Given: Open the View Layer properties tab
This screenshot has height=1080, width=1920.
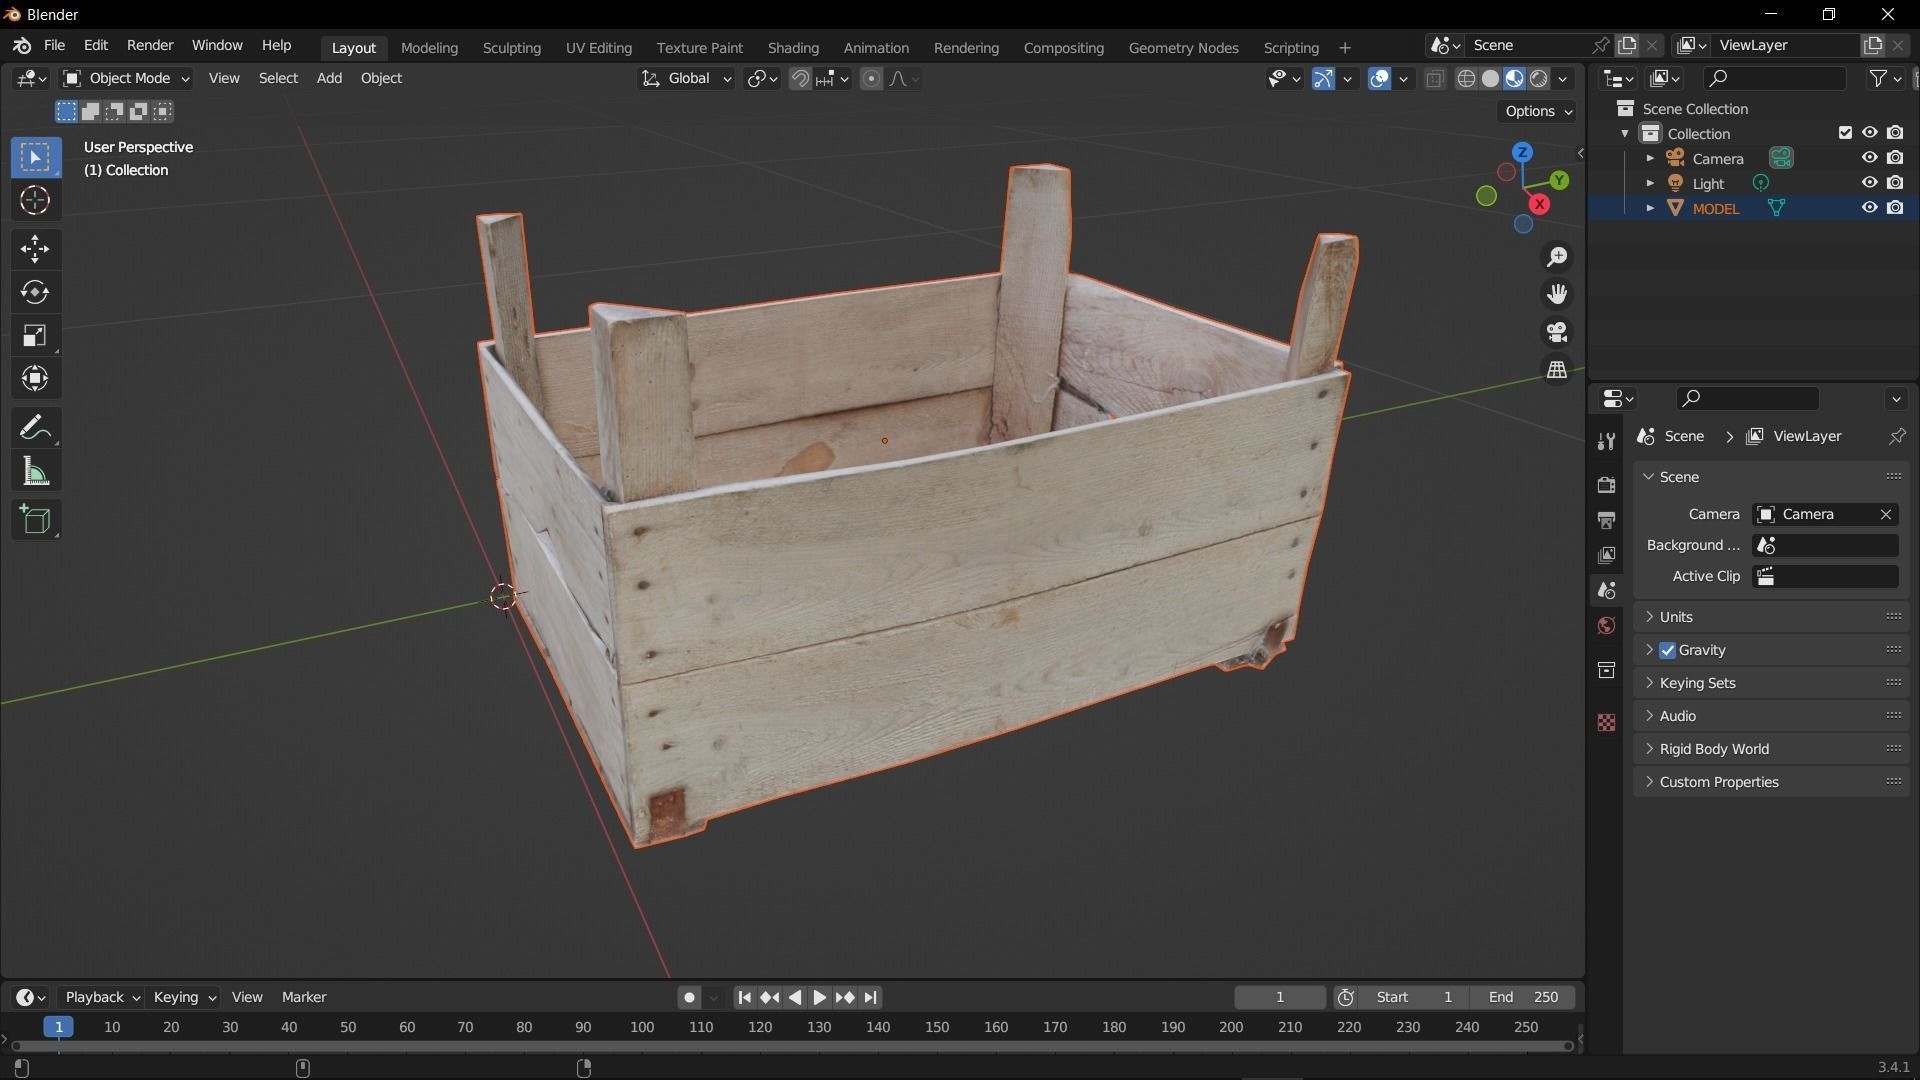Looking at the screenshot, I should click(x=1606, y=555).
